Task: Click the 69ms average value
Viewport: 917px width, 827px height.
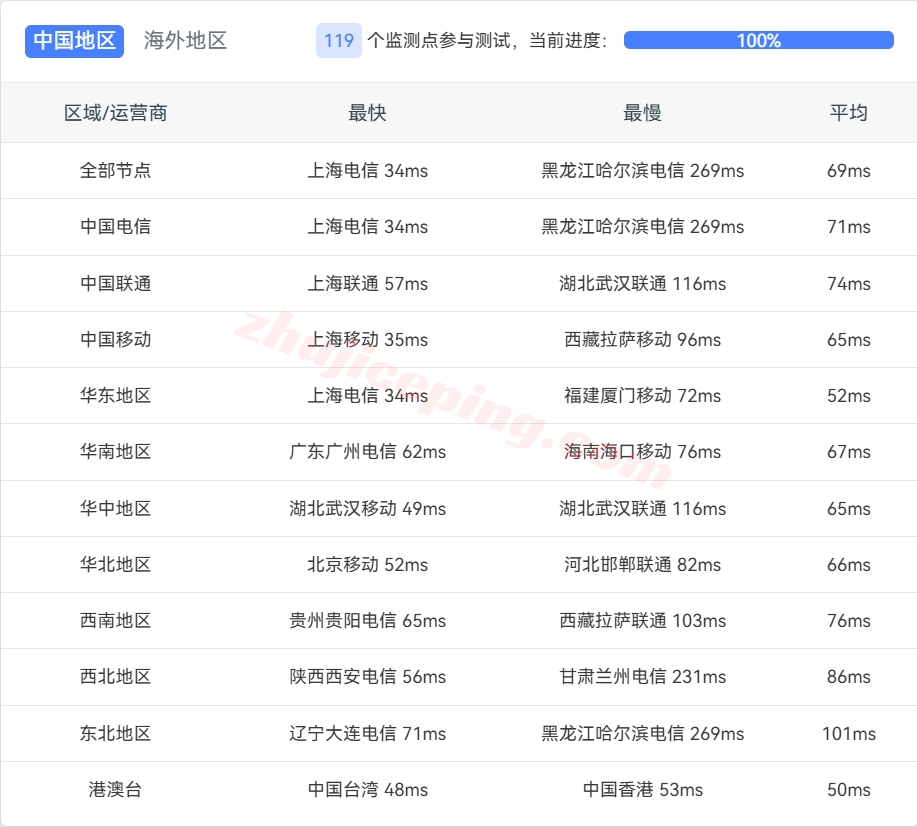Action: coord(849,171)
